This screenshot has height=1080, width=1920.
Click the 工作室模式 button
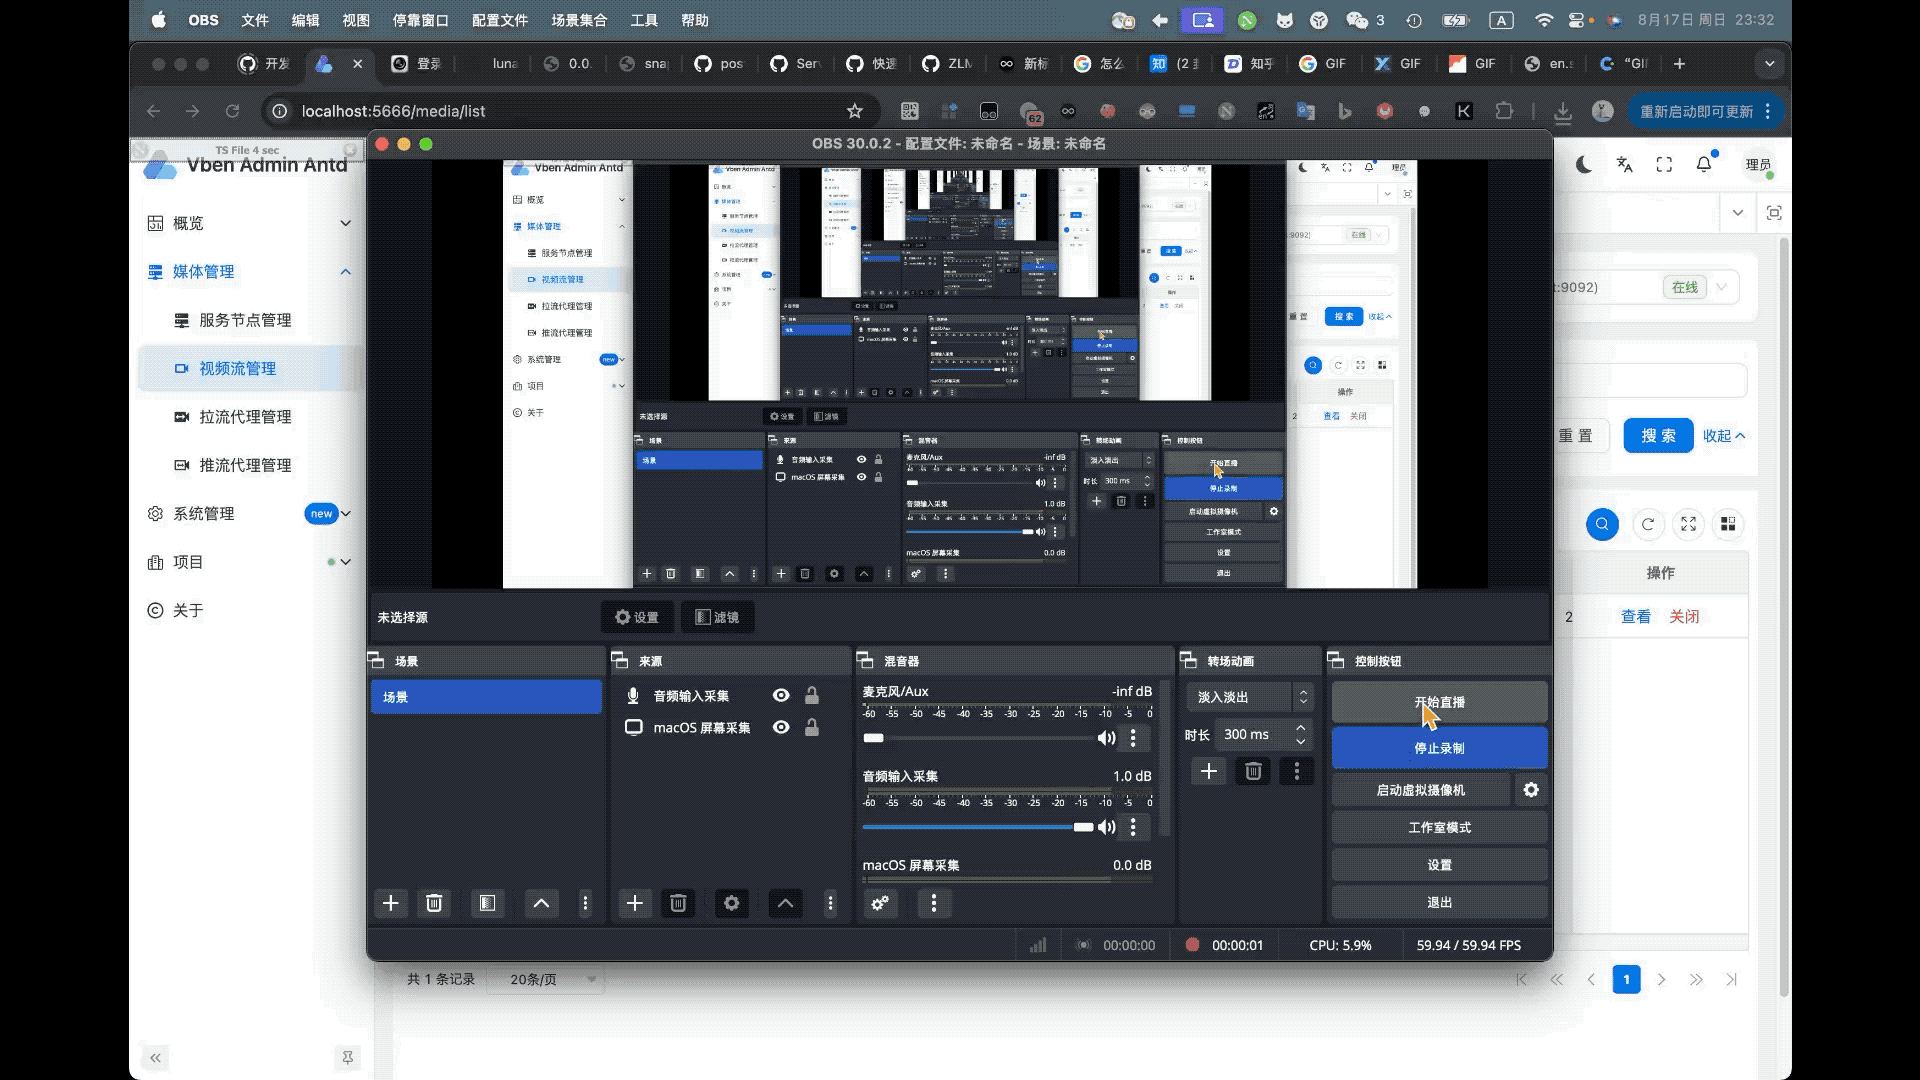coord(1439,827)
